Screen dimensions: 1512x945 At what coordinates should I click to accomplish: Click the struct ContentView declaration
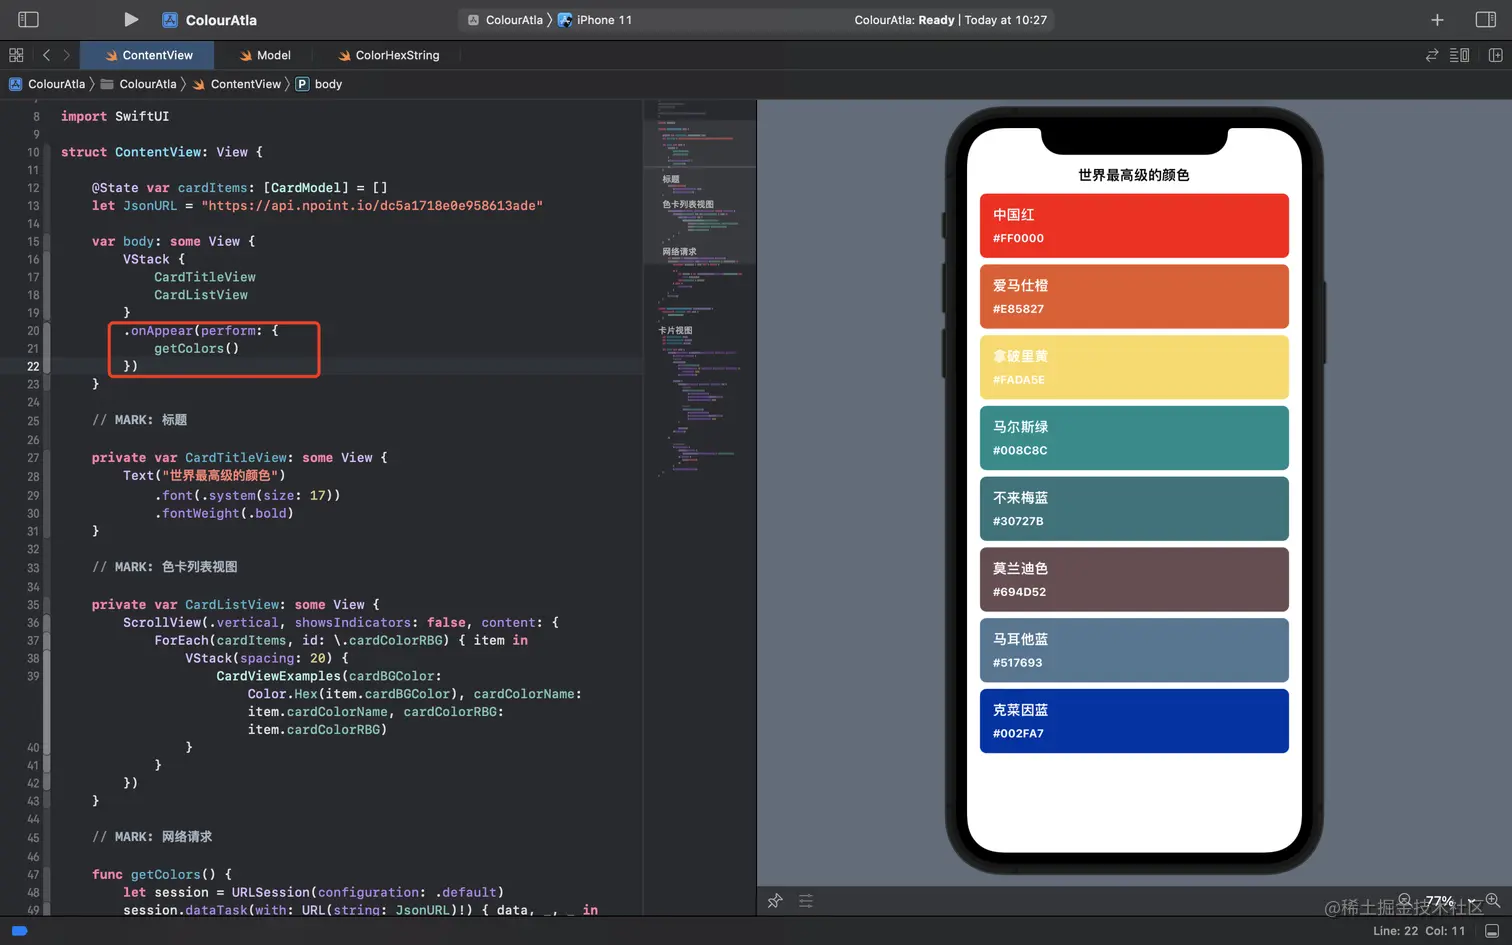coord(162,152)
